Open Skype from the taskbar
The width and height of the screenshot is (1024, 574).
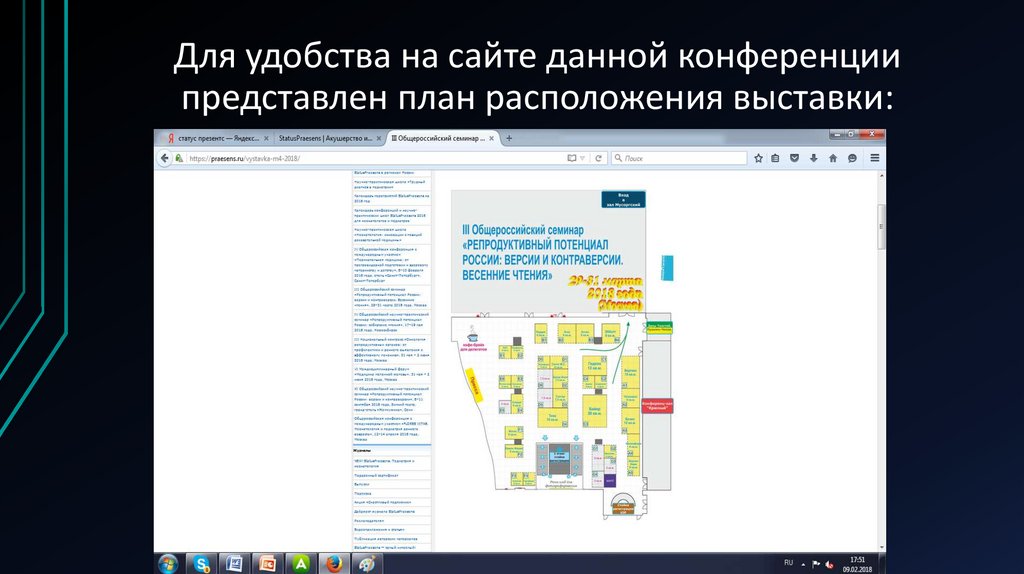(201, 564)
